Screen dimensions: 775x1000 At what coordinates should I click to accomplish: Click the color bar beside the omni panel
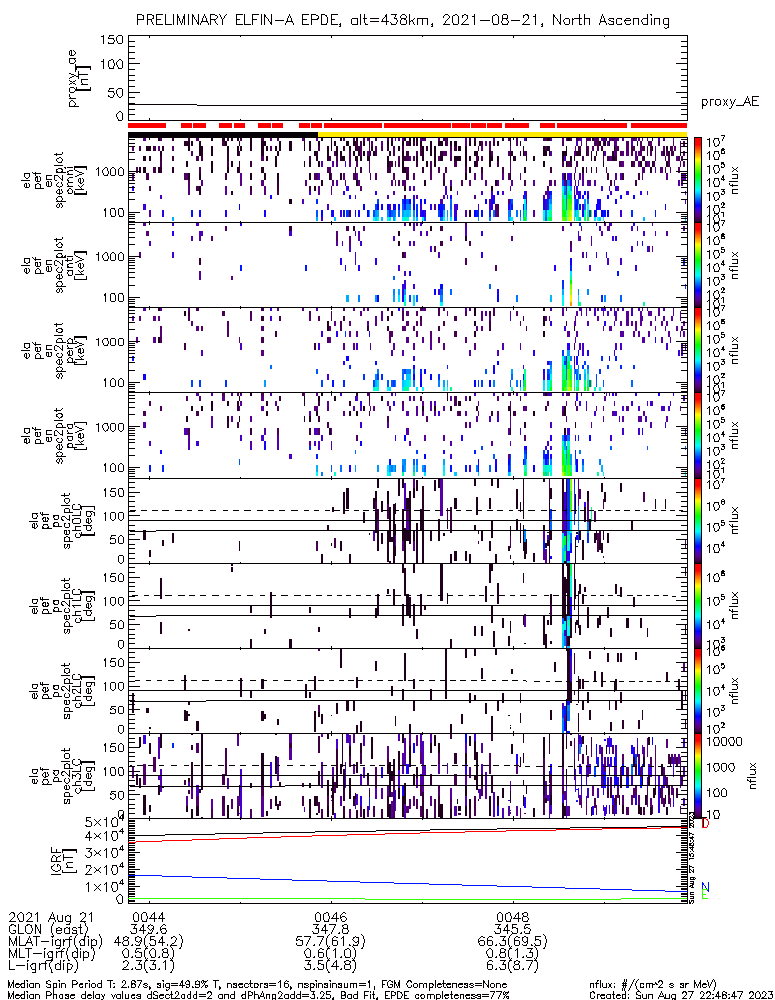tap(698, 180)
